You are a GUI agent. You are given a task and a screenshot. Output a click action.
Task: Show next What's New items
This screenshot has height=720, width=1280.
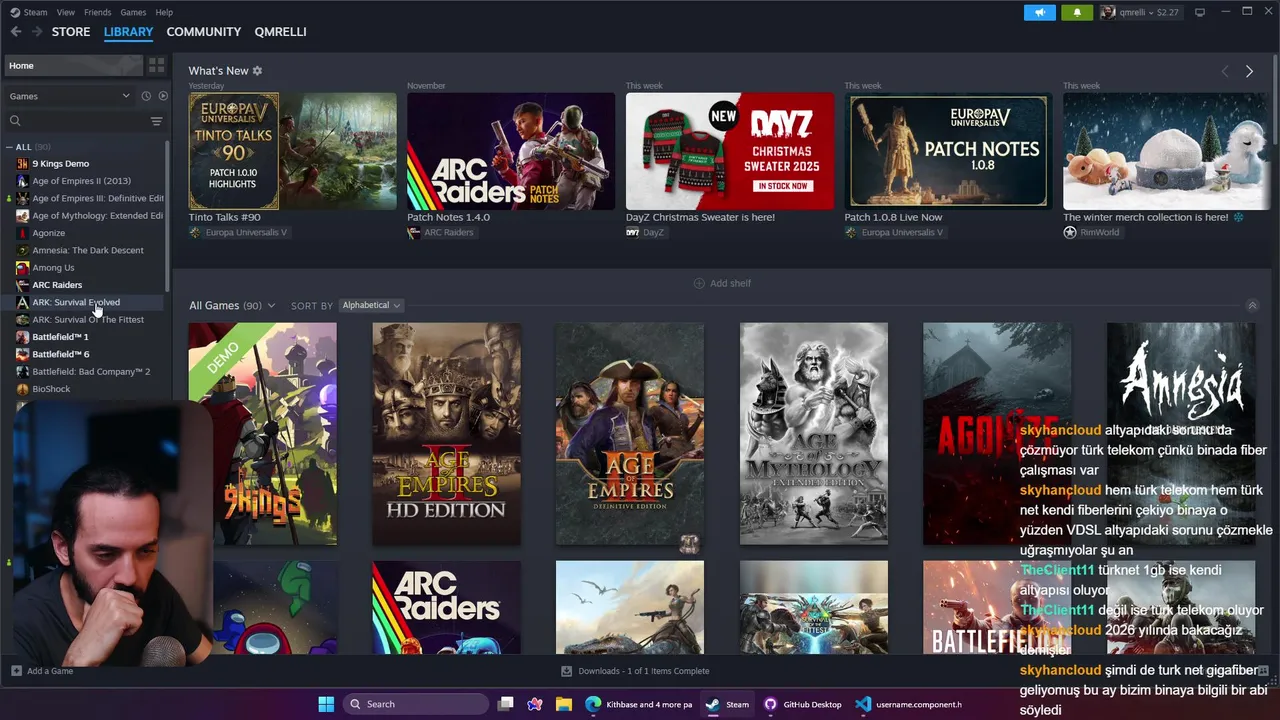(x=1249, y=71)
